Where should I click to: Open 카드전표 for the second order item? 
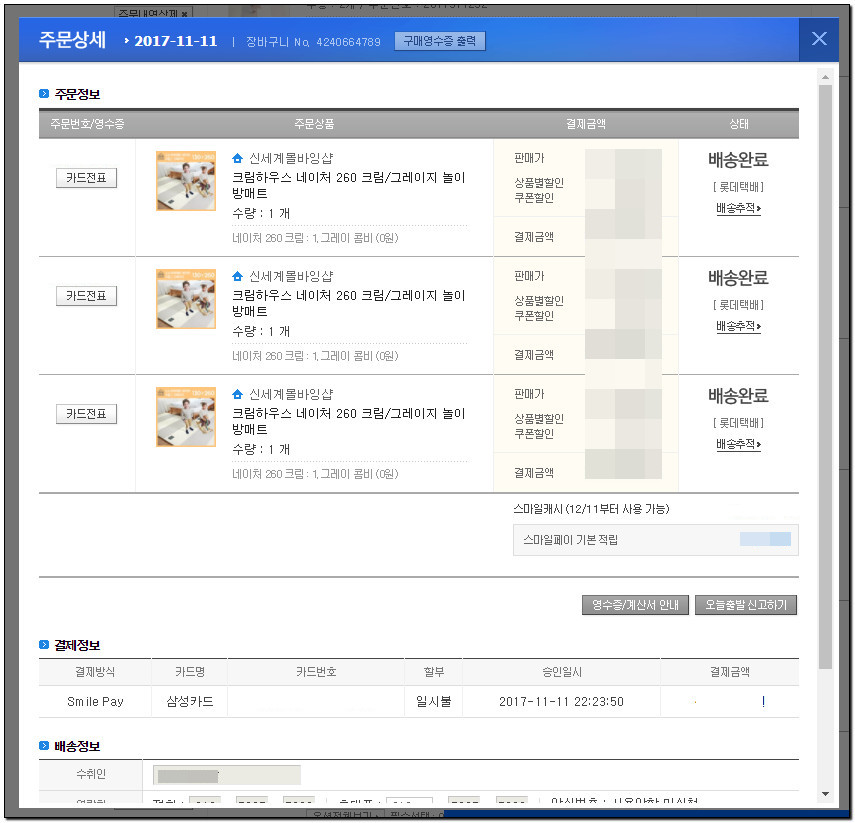(86, 296)
